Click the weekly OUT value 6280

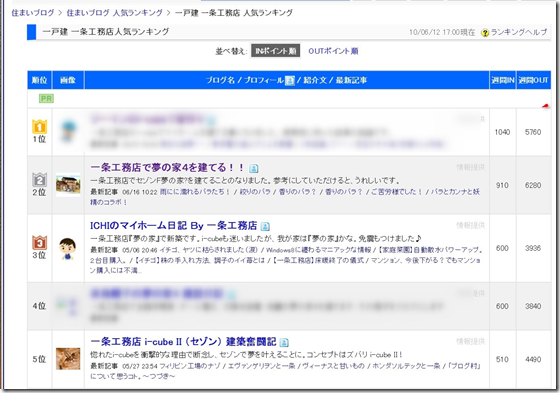click(x=533, y=185)
